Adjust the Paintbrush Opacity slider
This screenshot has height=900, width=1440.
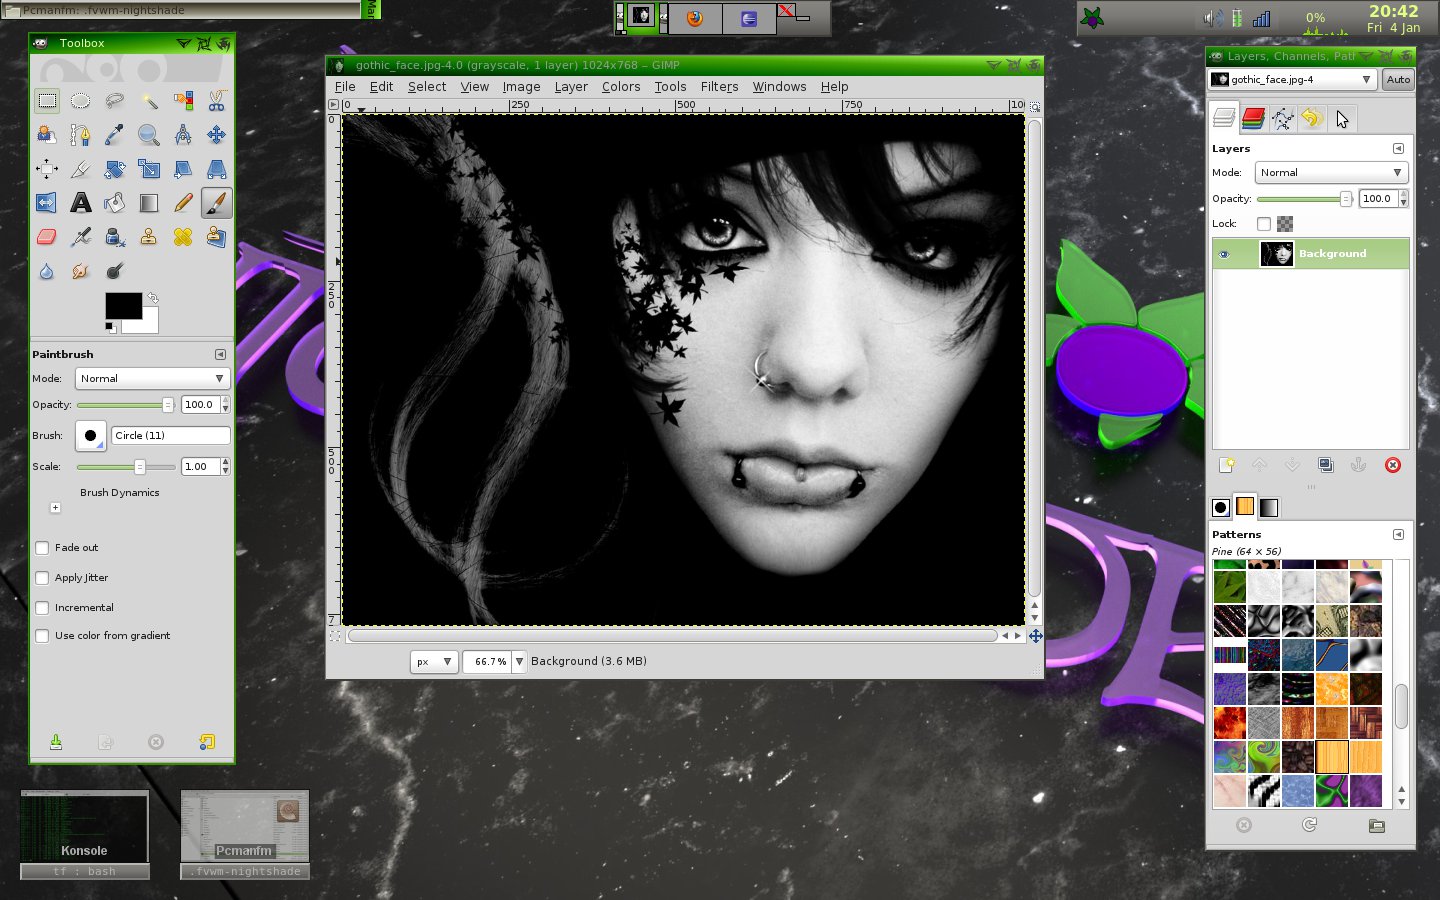point(126,405)
